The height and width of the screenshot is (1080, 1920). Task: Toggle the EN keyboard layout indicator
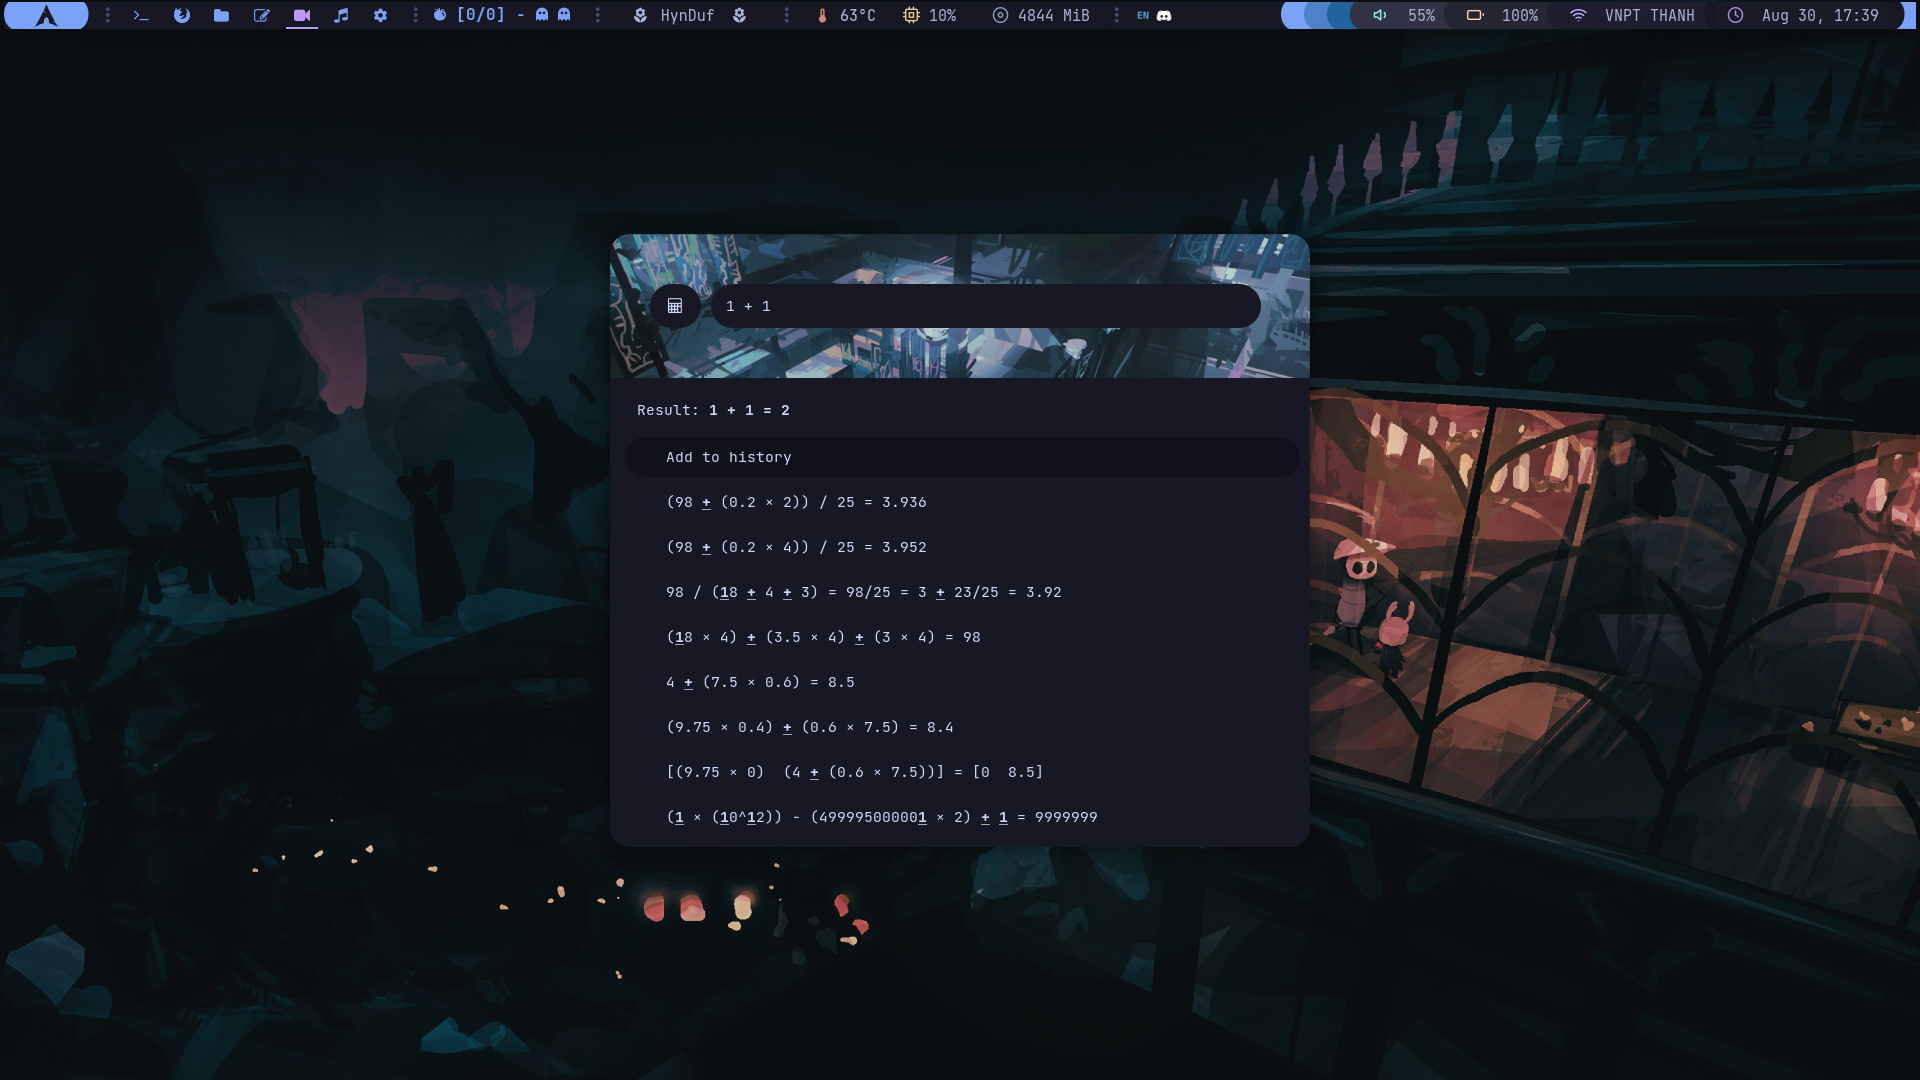1142,15
